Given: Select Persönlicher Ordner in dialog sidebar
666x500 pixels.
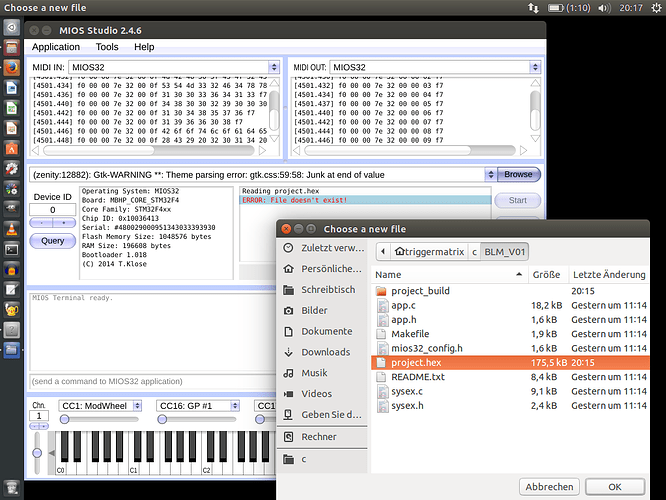Looking at the screenshot, I should 324,269.
